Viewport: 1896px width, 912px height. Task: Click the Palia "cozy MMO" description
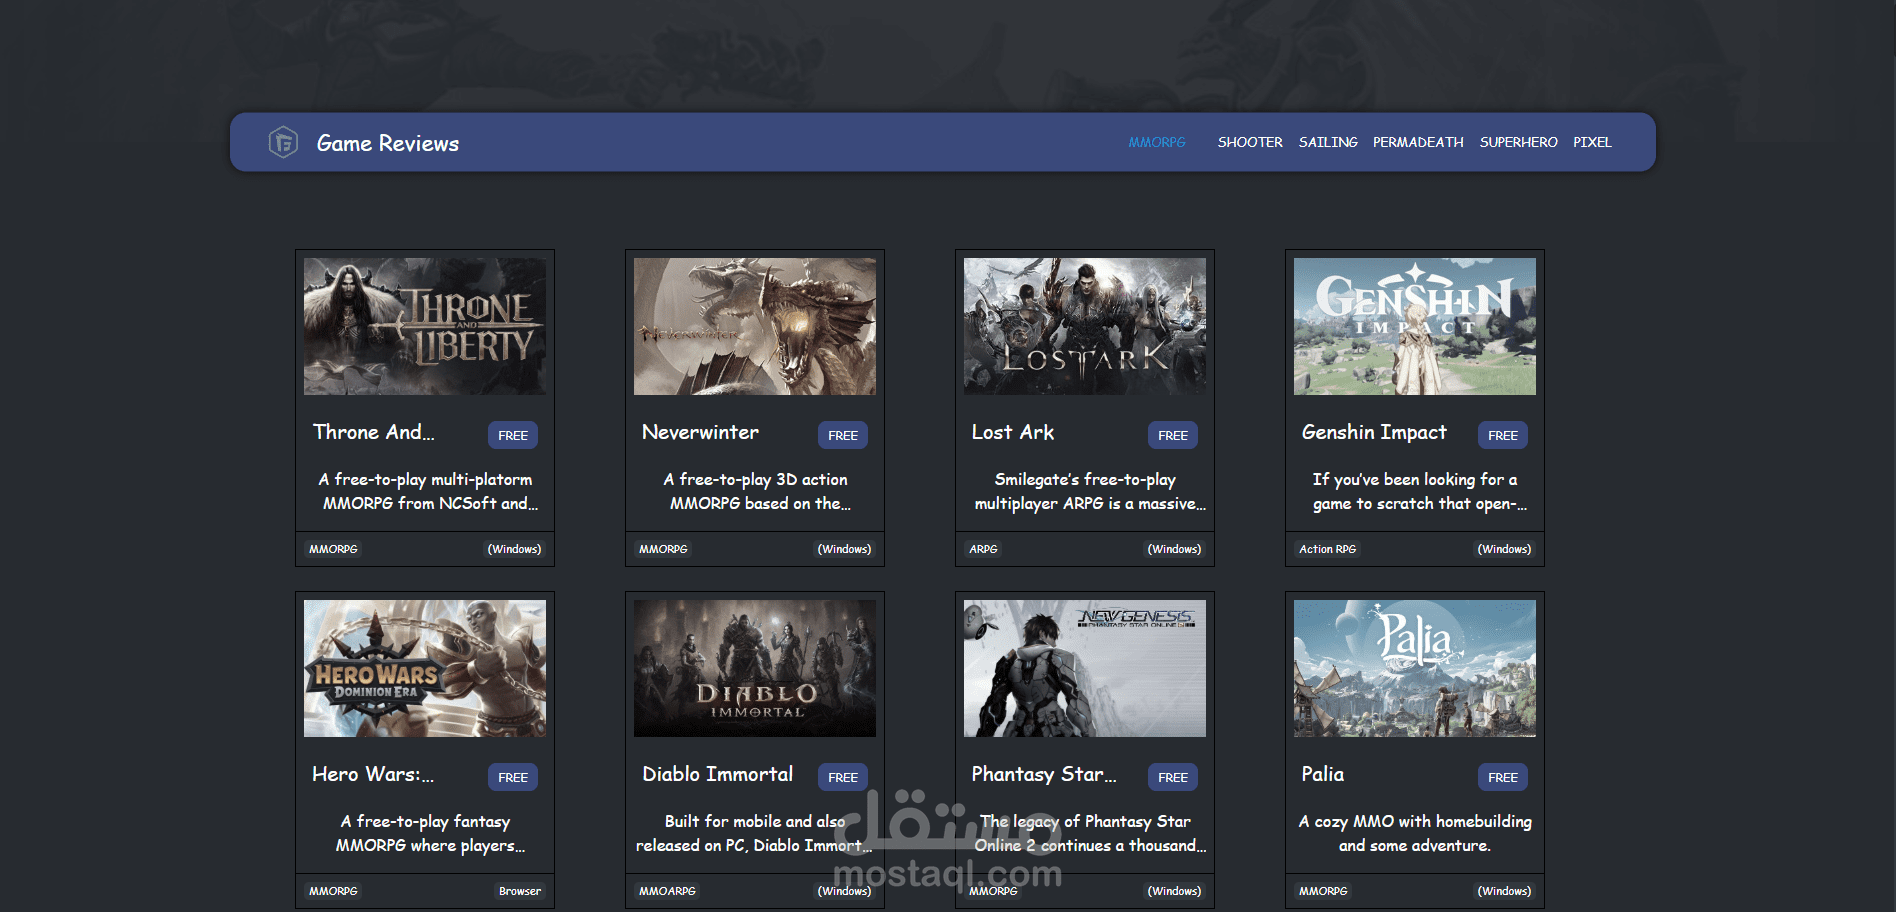click(1415, 834)
